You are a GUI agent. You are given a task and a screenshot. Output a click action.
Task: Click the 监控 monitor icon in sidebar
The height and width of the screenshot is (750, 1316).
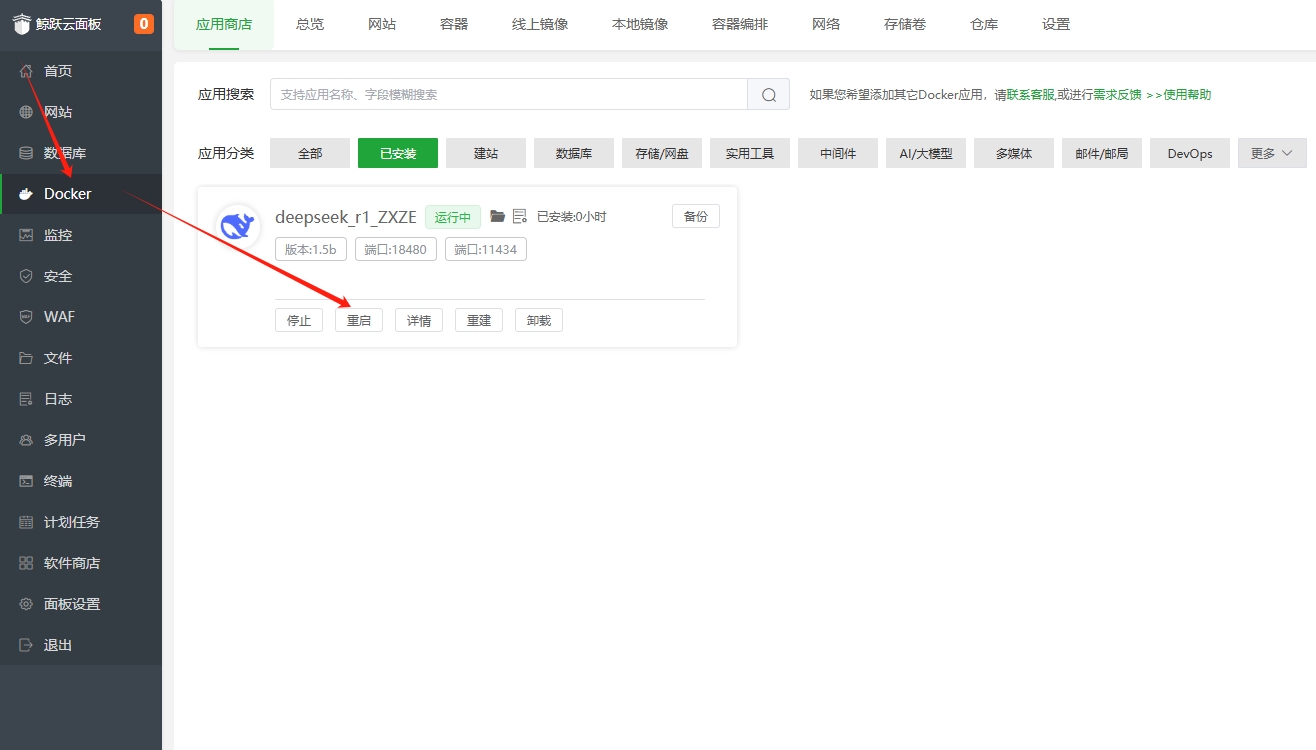(x=26, y=235)
